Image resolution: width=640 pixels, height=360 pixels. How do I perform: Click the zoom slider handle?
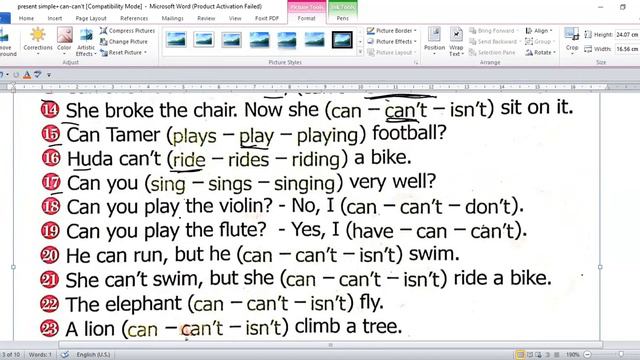[x=622, y=355]
